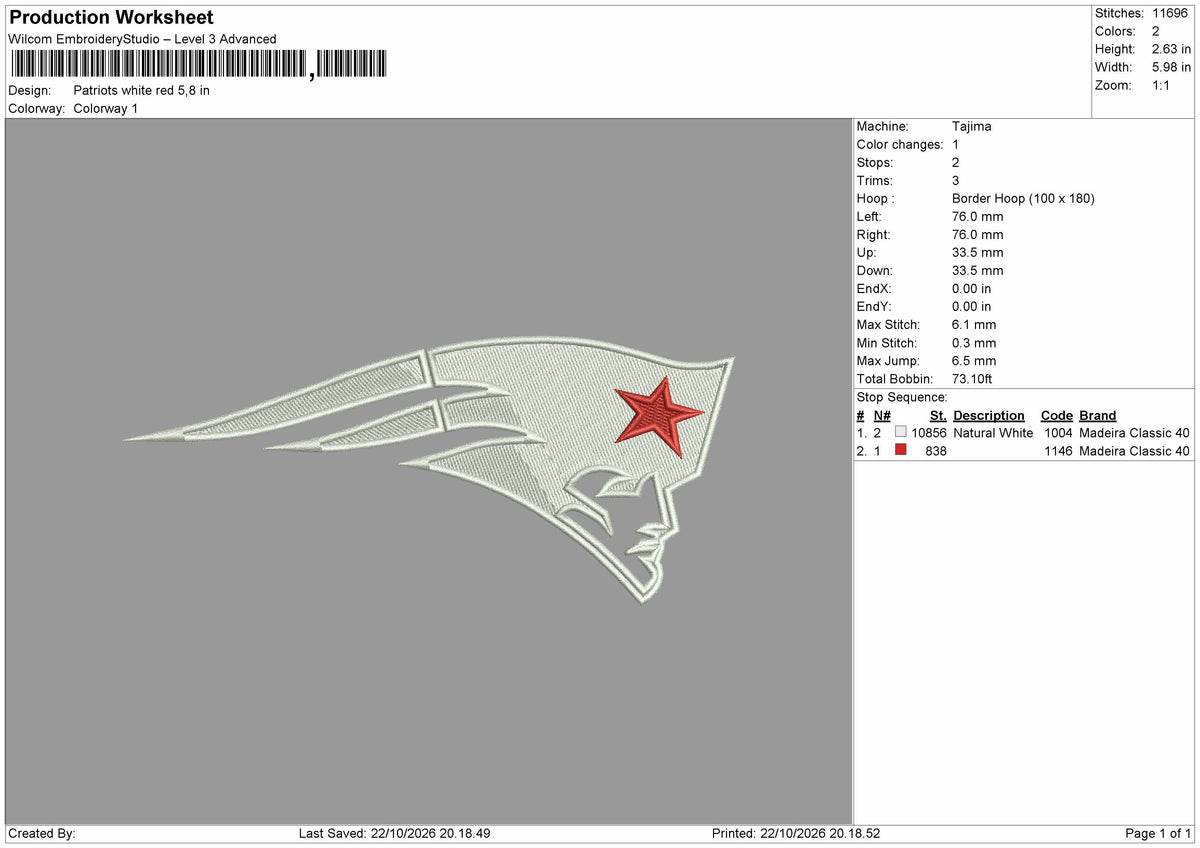Click the 'Brand' column header

pyautogui.click(x=1098, y=415)
